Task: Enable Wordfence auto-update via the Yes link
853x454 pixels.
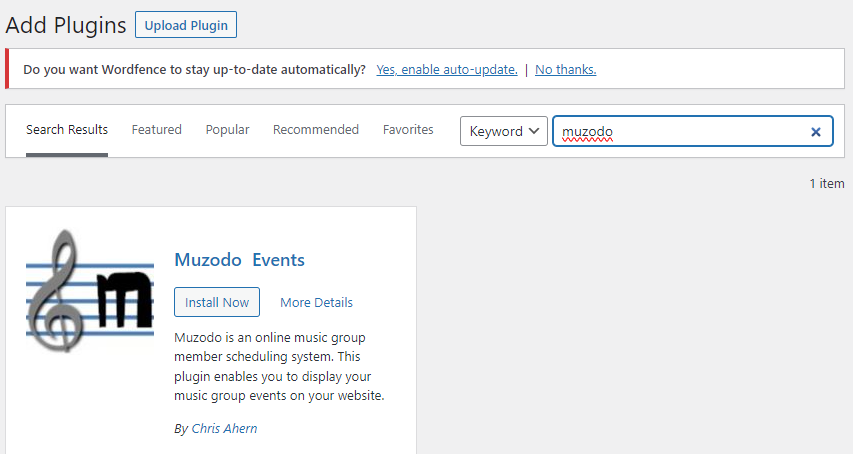Action: tap(446, 70)
